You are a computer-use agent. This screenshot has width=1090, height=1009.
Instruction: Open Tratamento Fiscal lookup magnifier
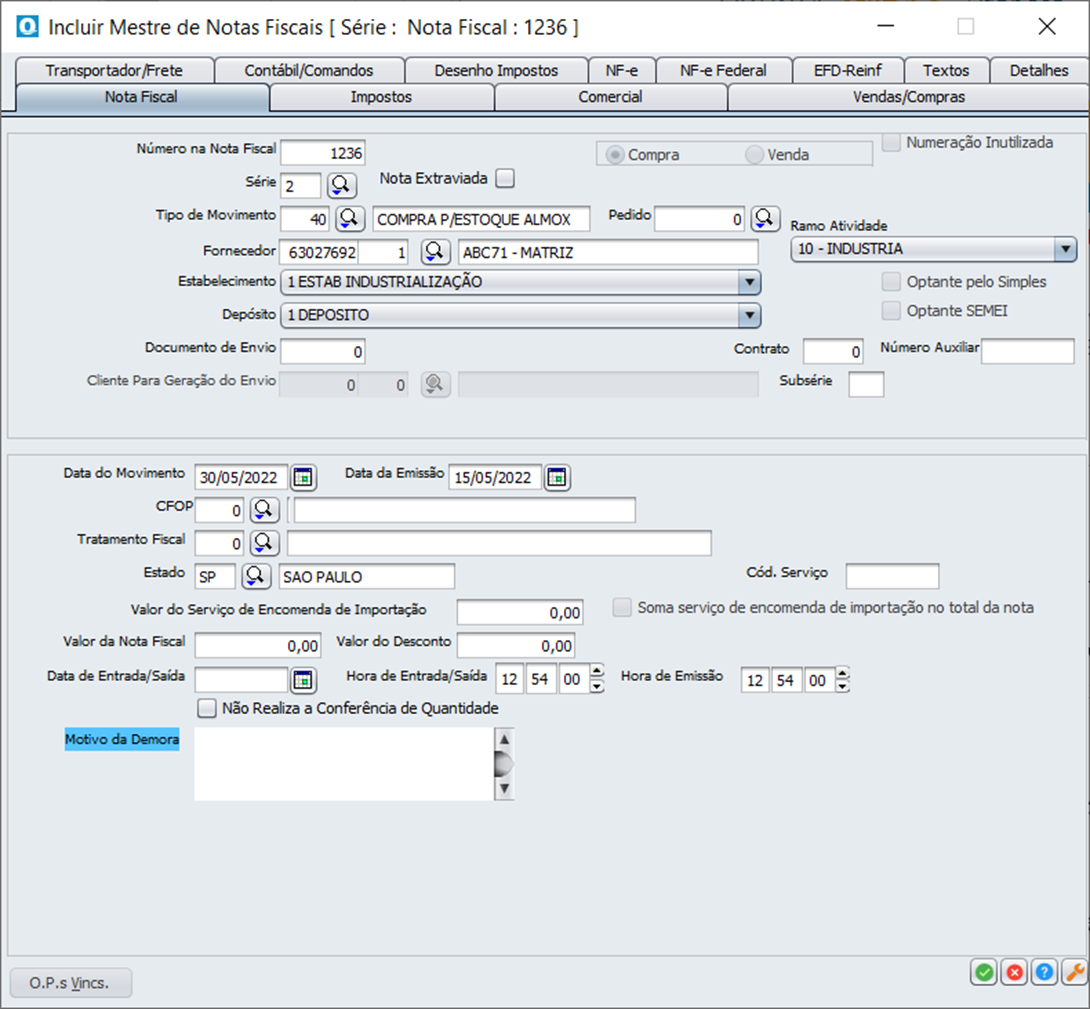[x=264, y=542]
